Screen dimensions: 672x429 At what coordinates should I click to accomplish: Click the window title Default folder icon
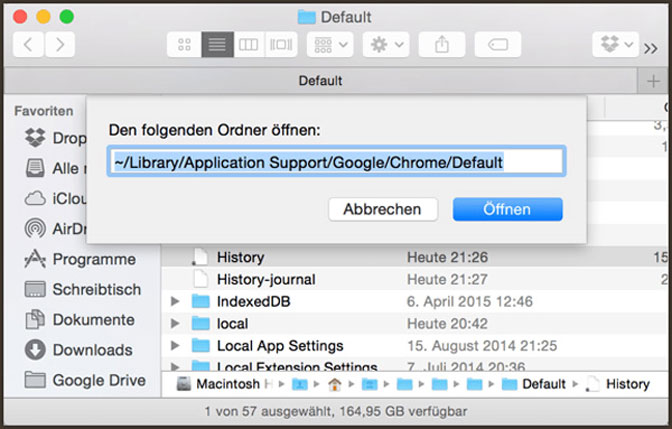[x=307, y=17]
